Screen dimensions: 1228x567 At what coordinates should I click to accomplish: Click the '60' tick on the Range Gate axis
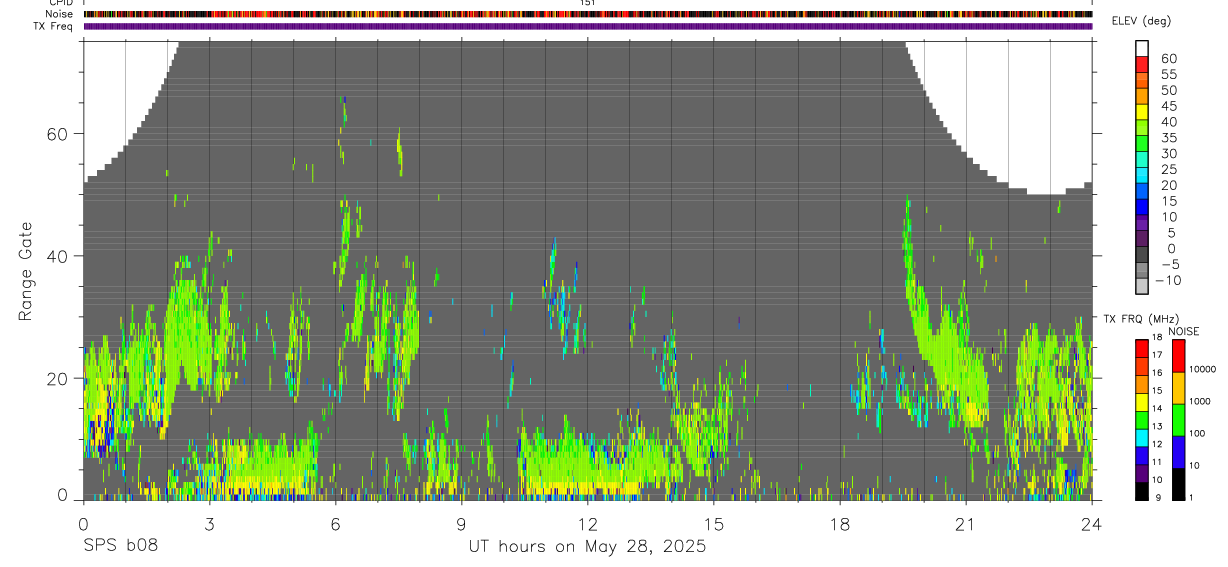[59, 134]
